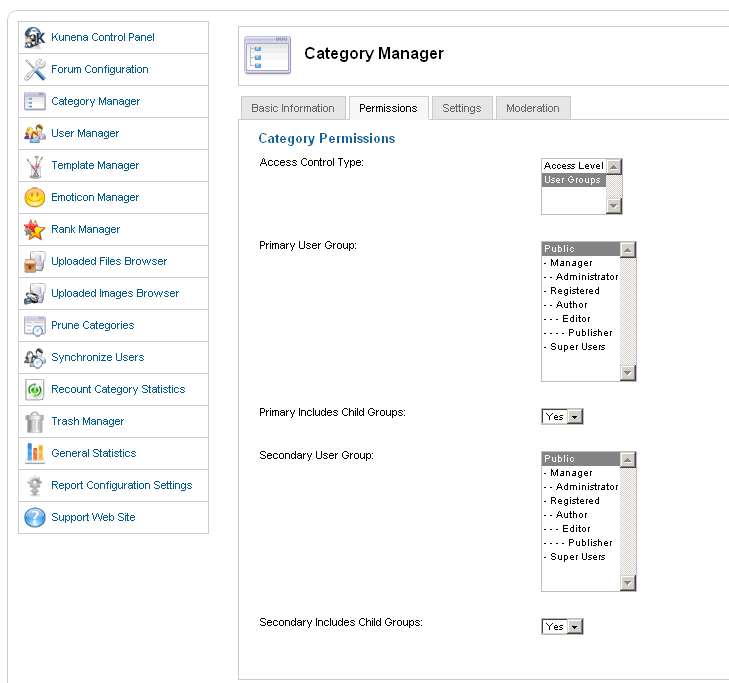Open the Synchronize Users link

pos(97,358)
